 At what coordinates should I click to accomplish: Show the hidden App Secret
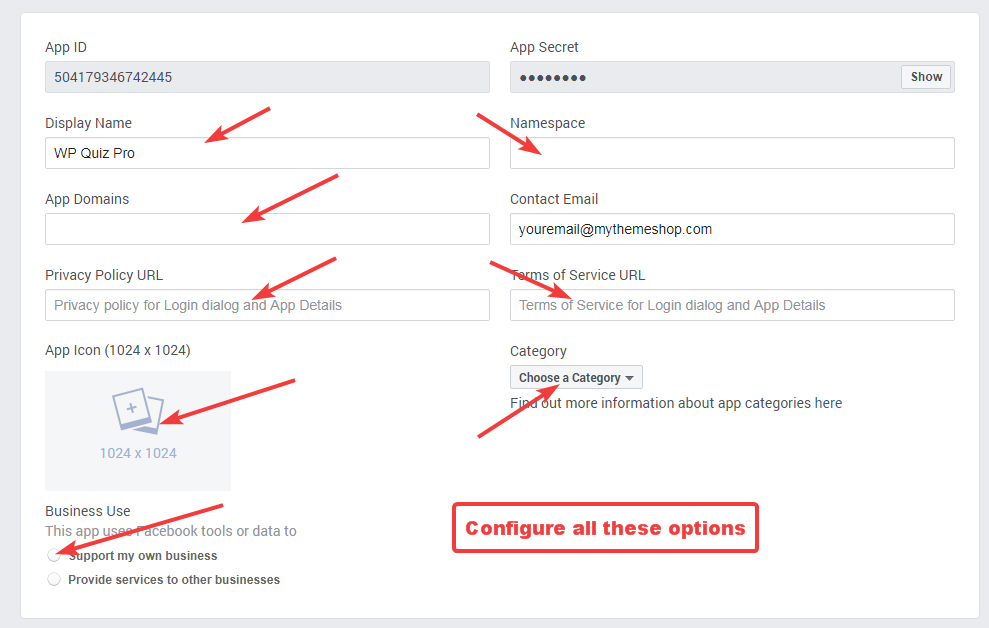[926, 77]
